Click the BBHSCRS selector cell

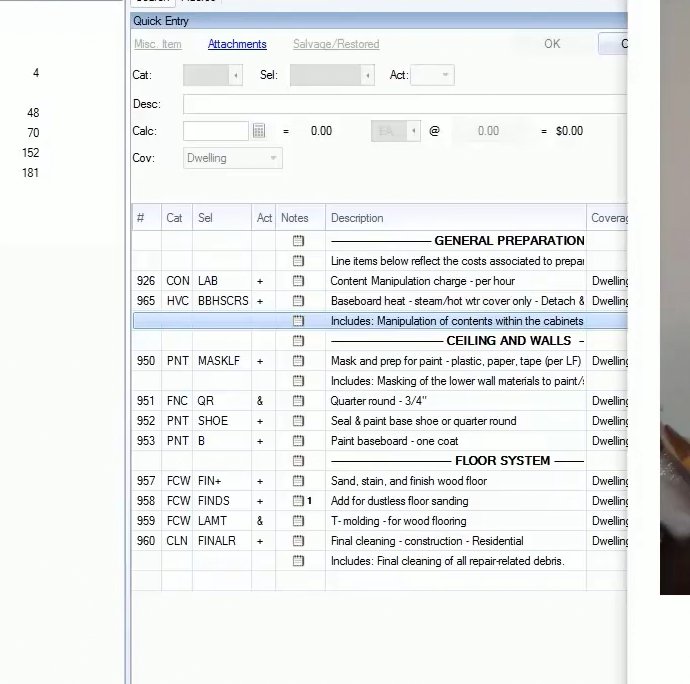pos(223,301)
